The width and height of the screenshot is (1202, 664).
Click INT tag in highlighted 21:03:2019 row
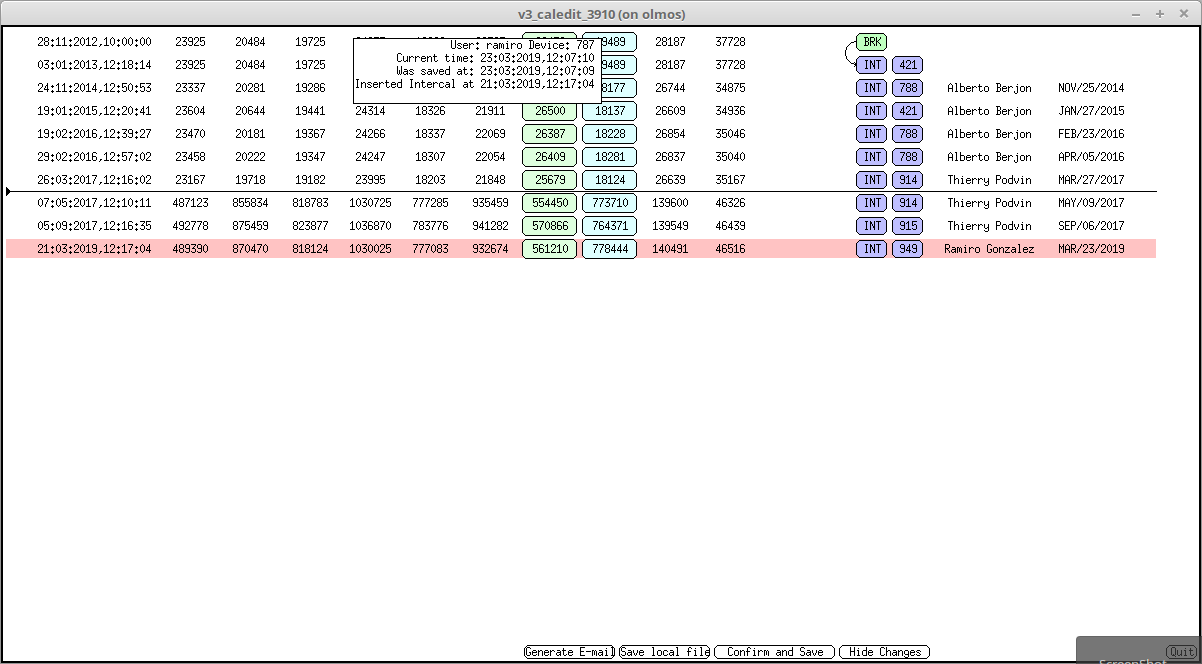(x=872, y=249)
